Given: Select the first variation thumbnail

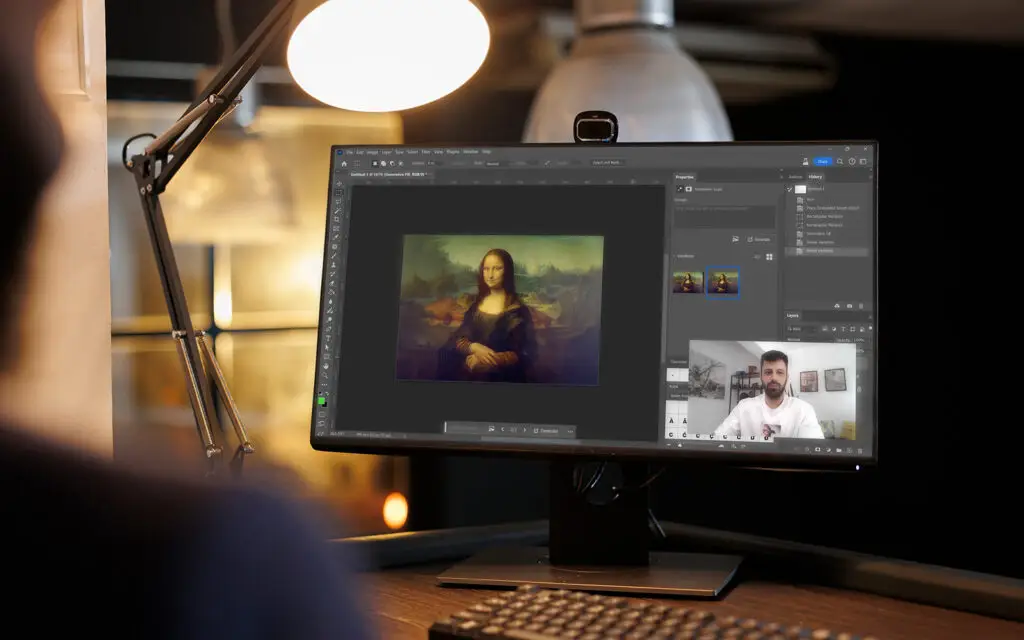Looking at the screenshot, I should (x=688, y=282).
